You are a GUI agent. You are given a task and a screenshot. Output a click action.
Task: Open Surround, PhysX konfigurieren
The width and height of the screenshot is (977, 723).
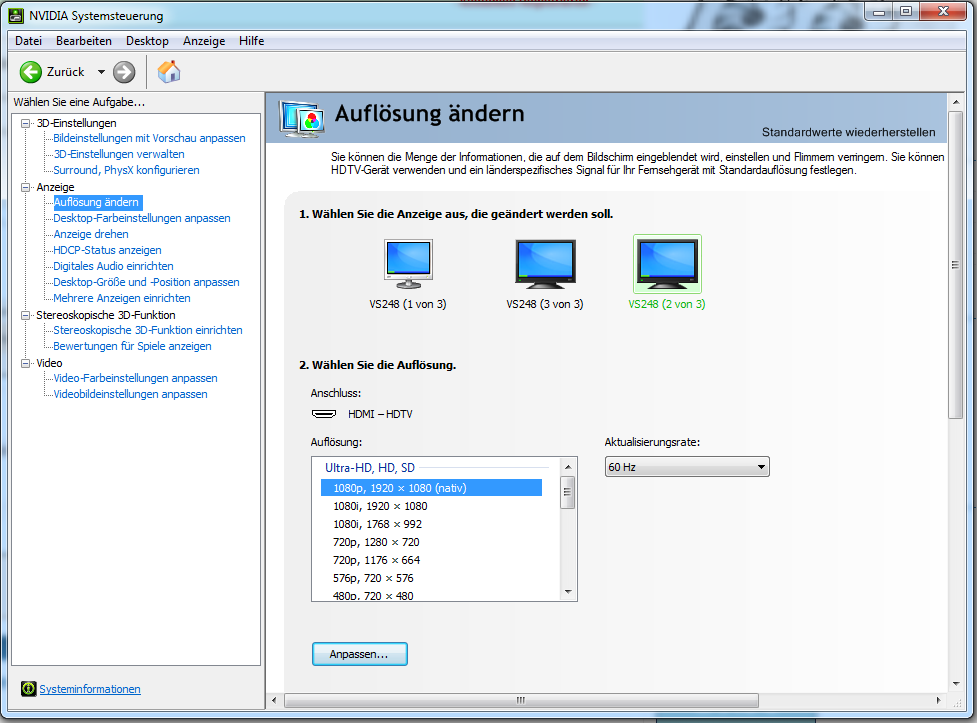tap(126, 170)
